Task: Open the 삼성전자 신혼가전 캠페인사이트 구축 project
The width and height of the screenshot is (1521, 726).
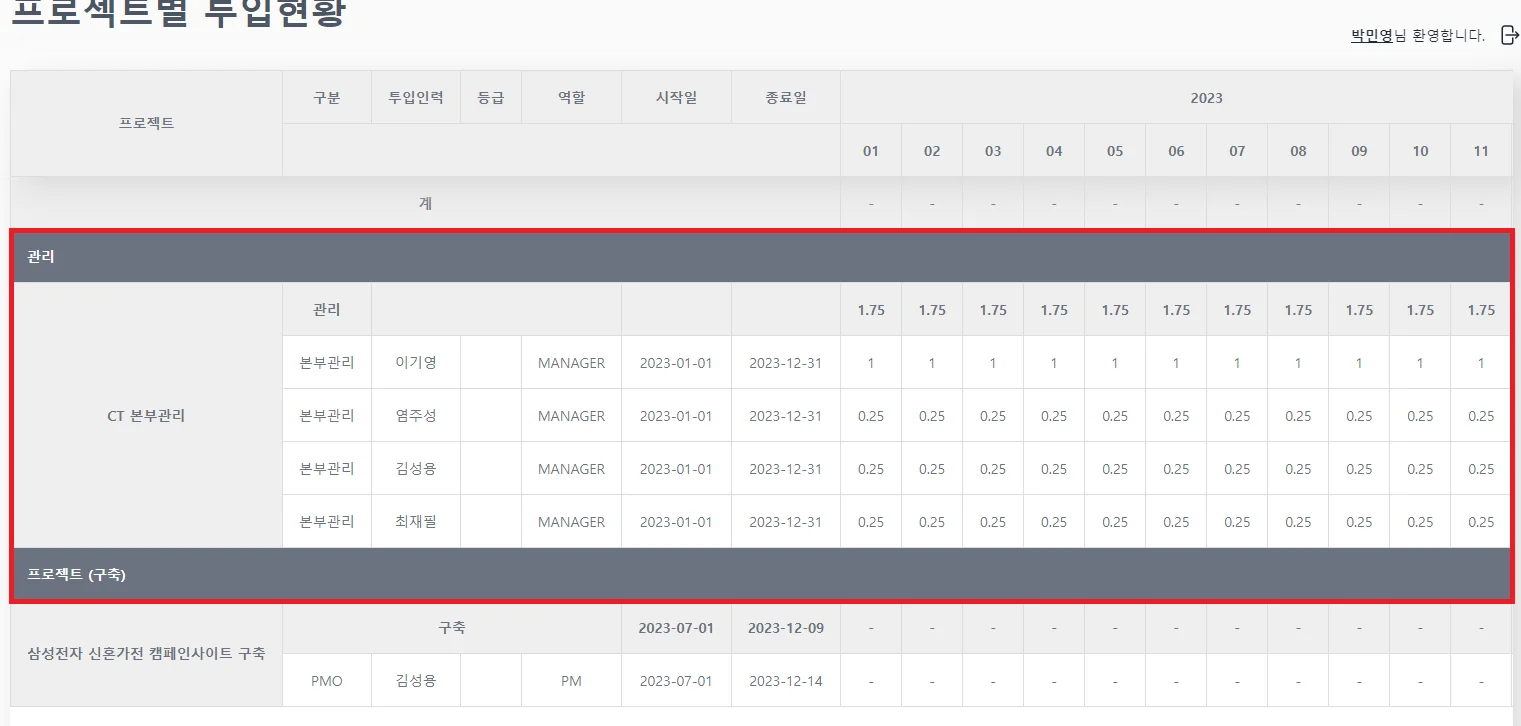Action: pyautogui.click(x=146, y=654)
